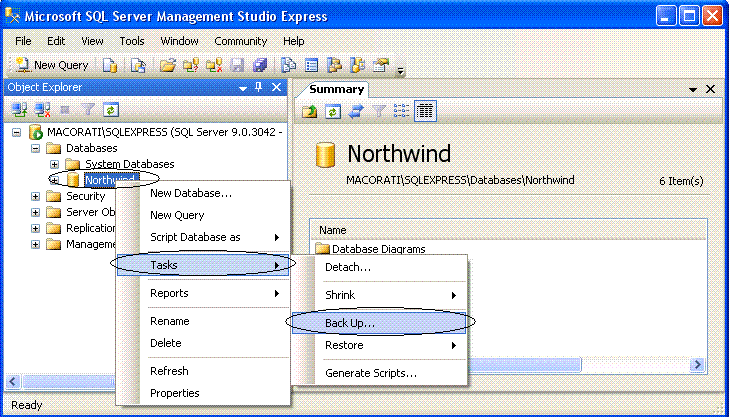Expand the Security folder node
Image resolution: width=729 pixels, height=417 pixels.
coord(35,197)
